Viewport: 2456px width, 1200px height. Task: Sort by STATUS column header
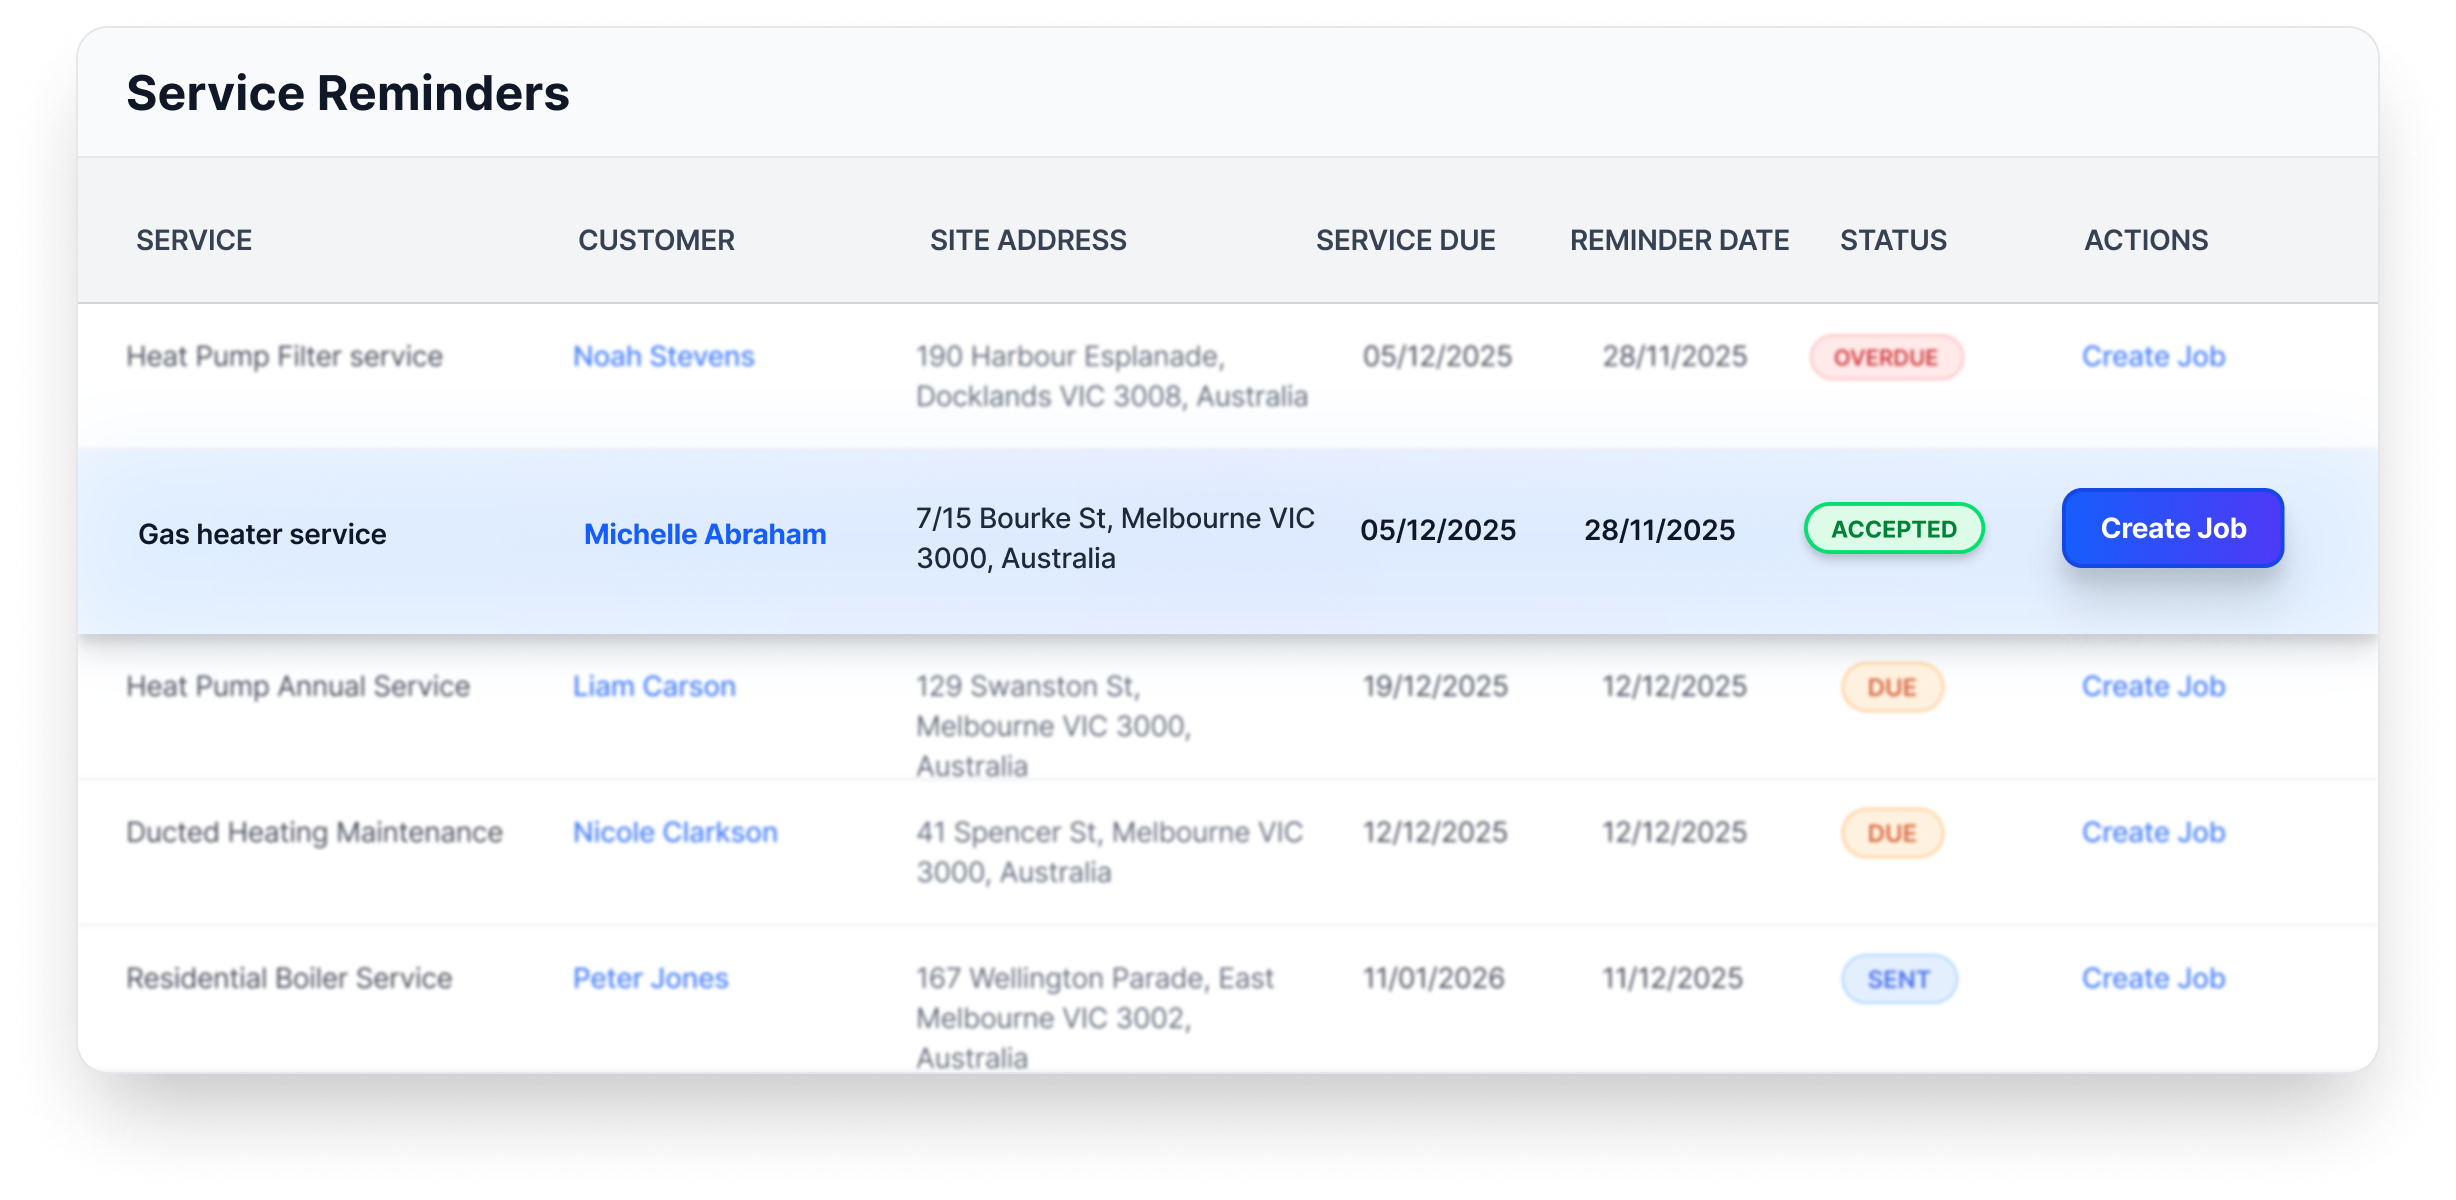[1893, 240]
